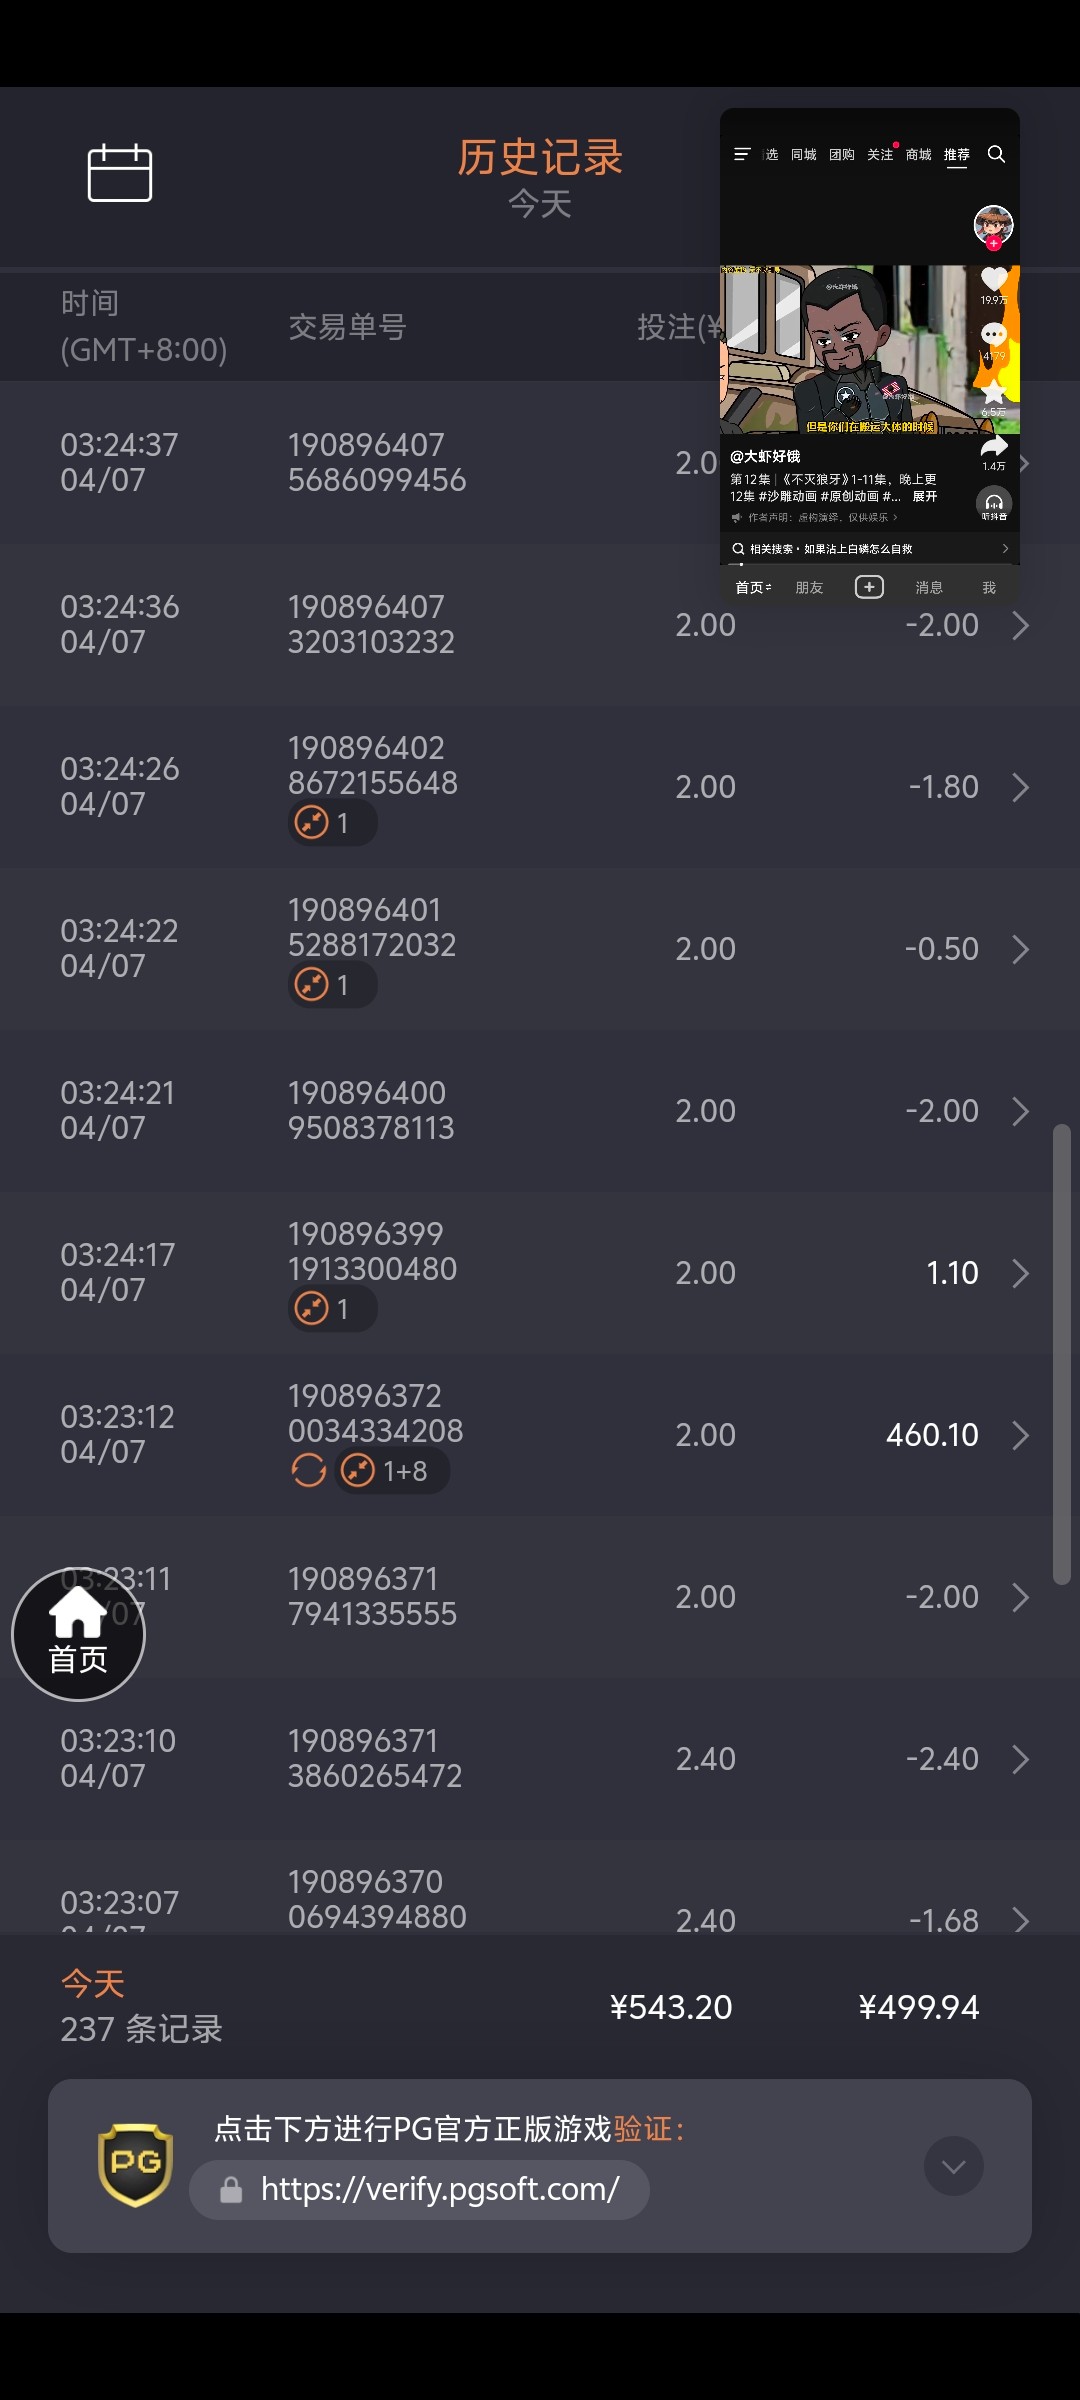The image size is (1080, 2400).
Task: Tap the replay icon on the 460.10 record
Action: point(308,1470)
